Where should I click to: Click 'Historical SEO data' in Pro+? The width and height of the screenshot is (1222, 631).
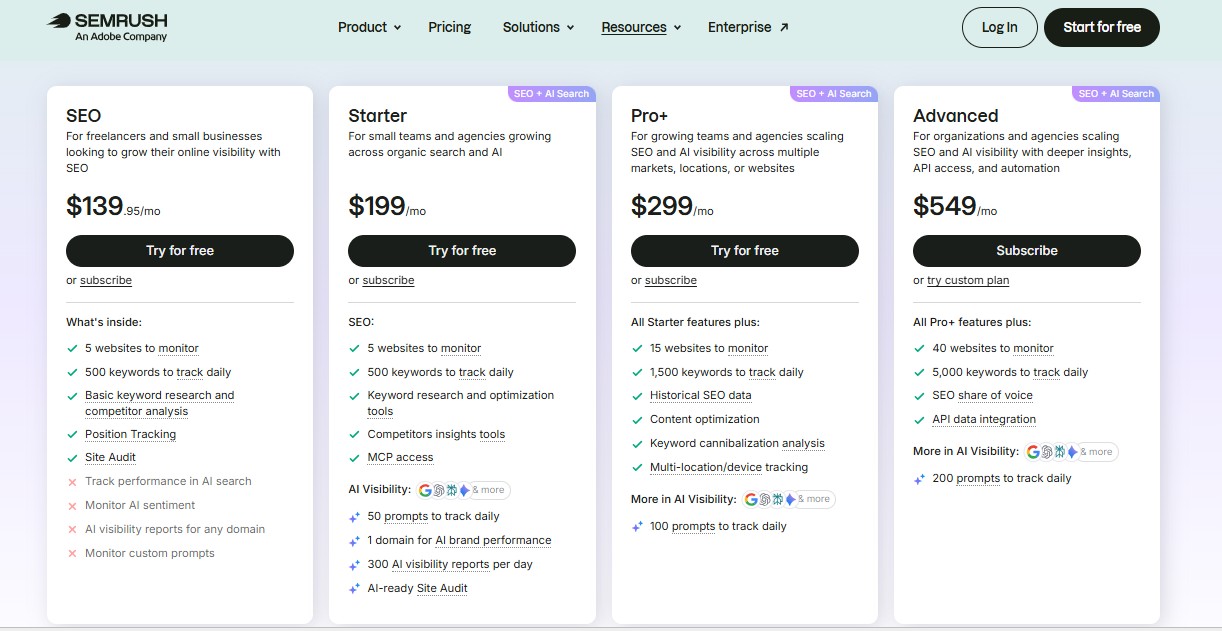700,395
